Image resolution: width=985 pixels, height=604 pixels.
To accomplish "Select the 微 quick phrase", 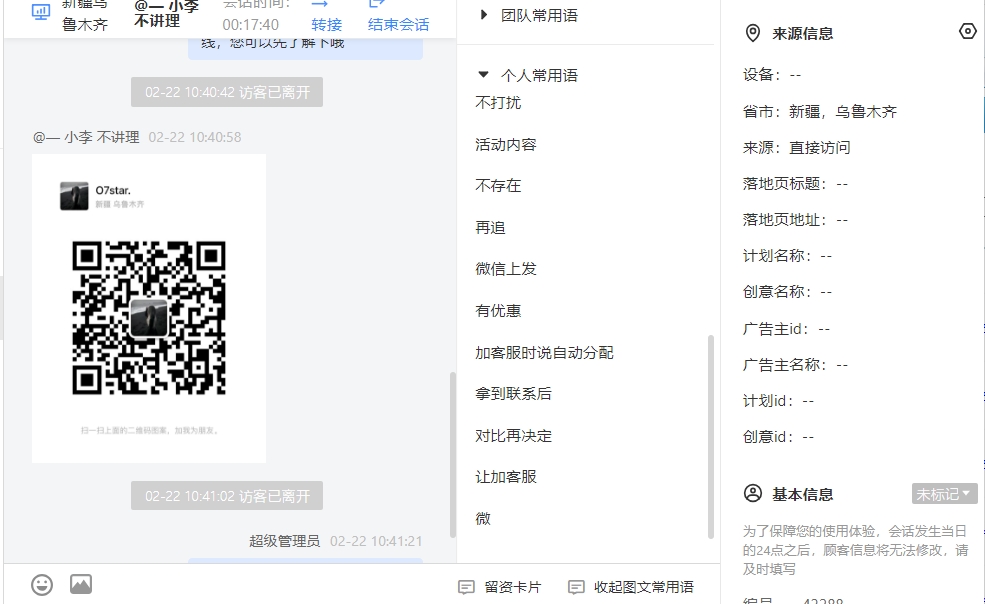I will [483, 519].
